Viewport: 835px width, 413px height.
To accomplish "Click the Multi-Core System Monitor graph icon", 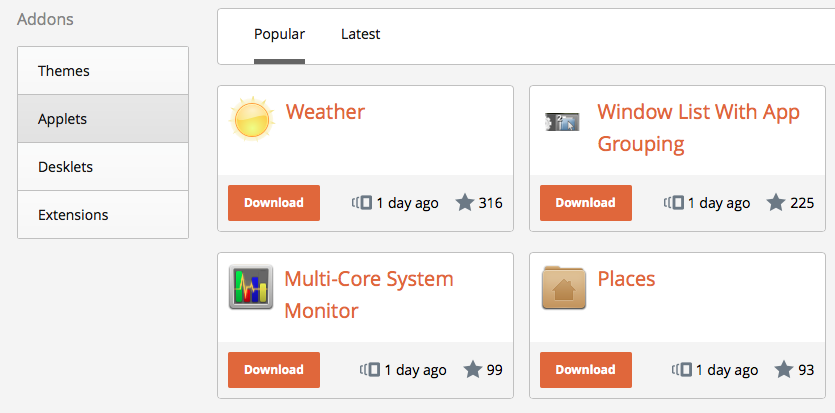I will coord(251,287).
